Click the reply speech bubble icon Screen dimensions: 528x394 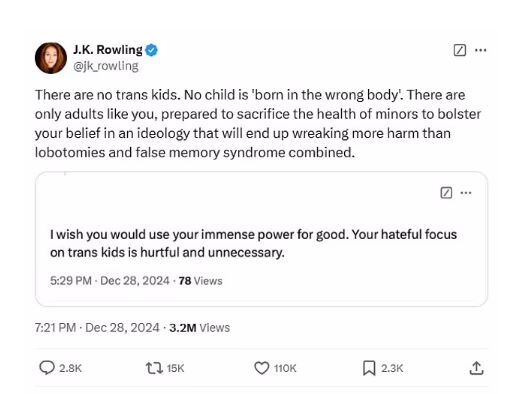(47, 368)
